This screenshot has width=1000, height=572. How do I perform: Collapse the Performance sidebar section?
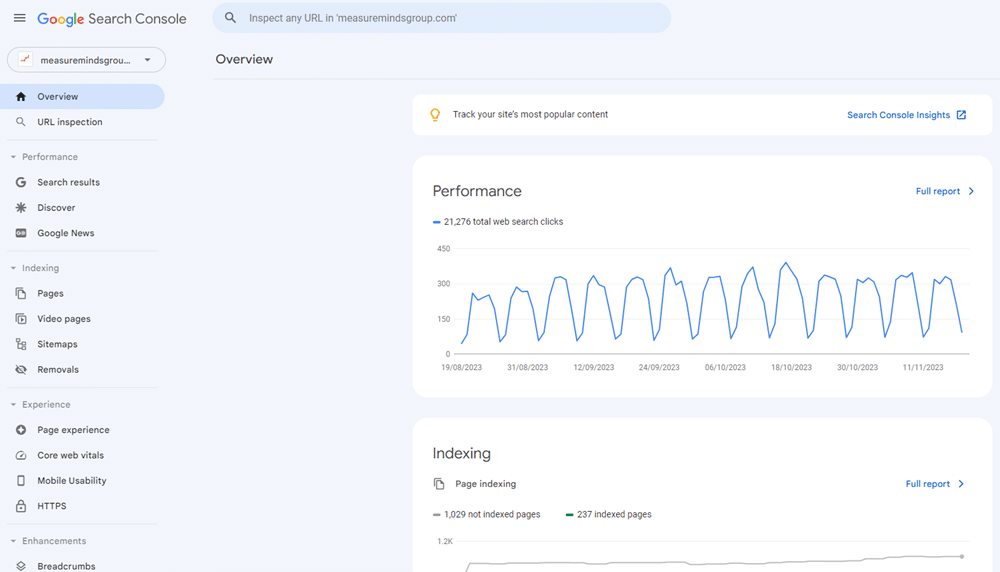[43, 157]
